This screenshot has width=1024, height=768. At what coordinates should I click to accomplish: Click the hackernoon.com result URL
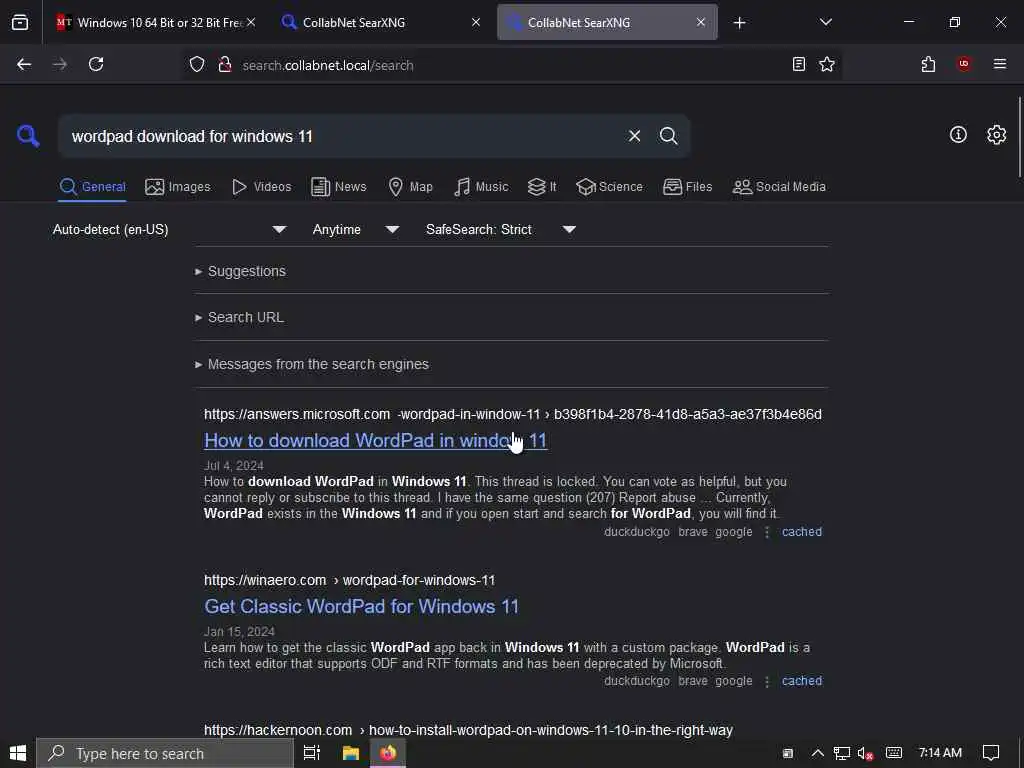click(468, 730)
